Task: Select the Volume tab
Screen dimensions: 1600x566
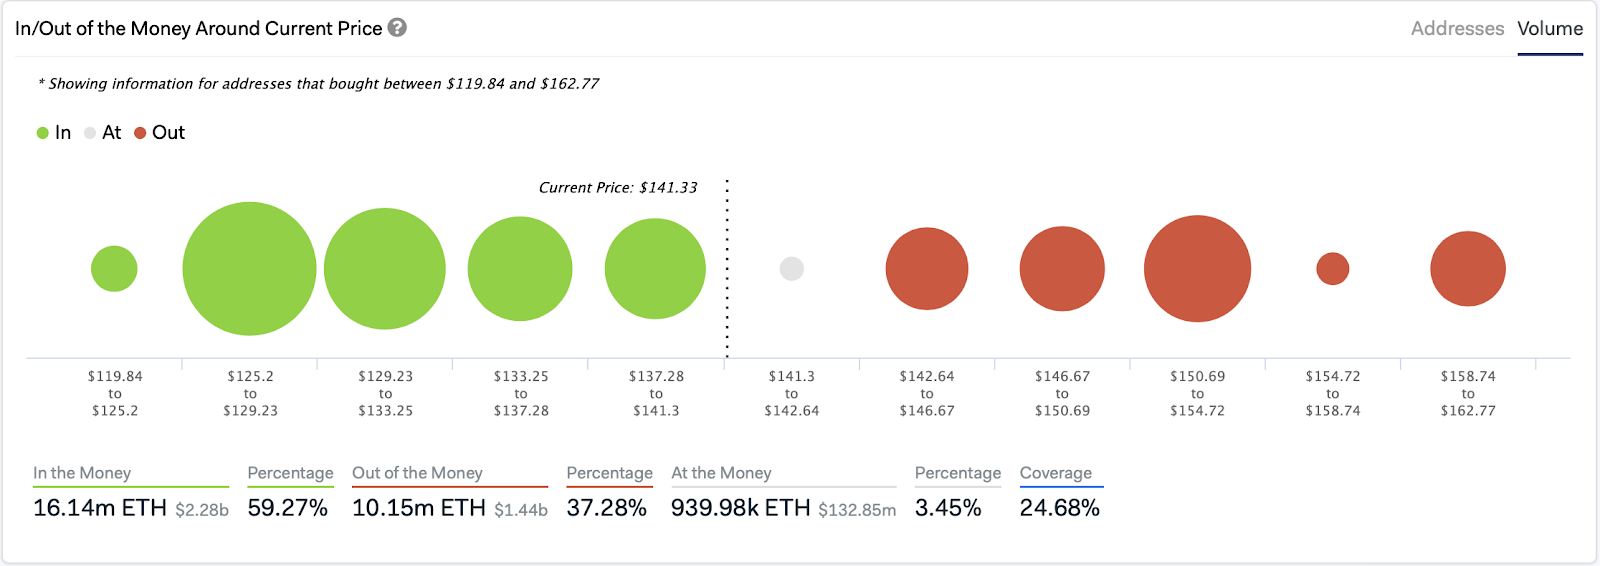Action: click(x=1550, y=29)
